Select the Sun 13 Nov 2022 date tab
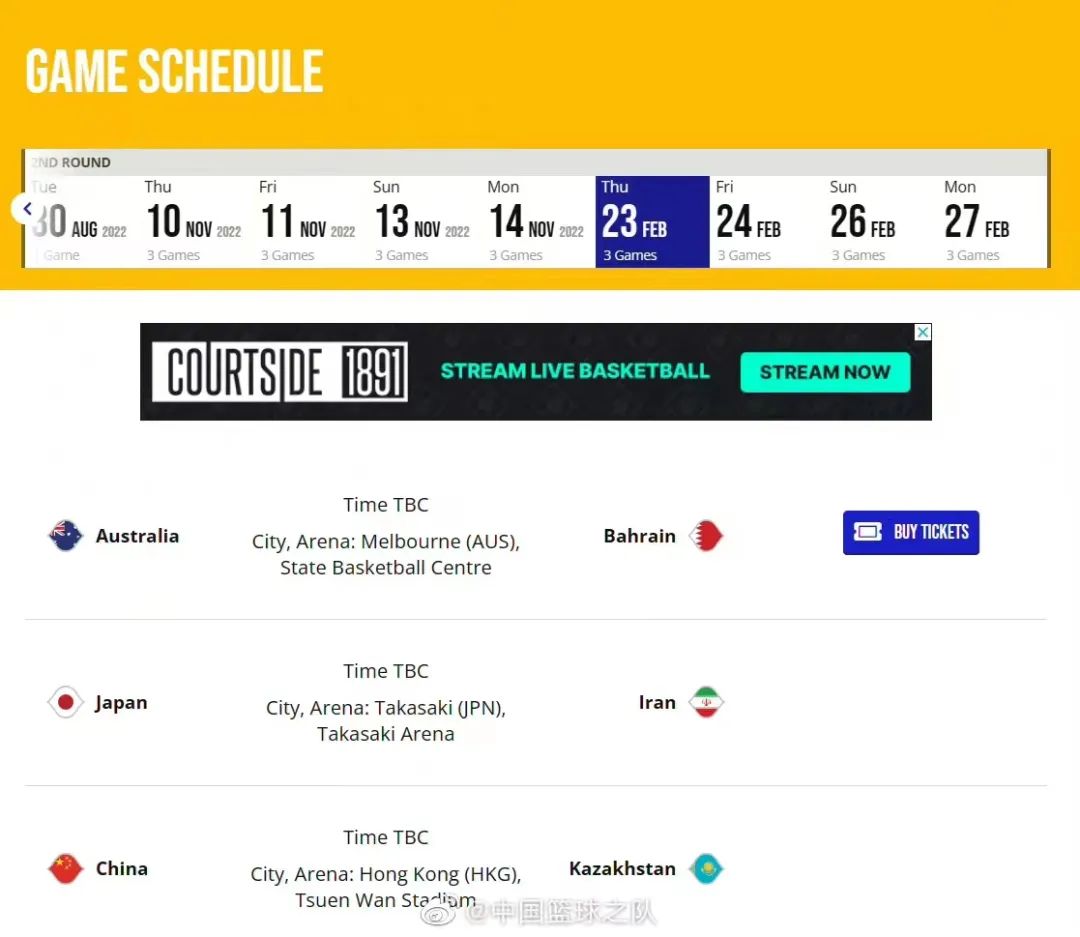This screenshot has height=937, width=1080. click(x=424, y=221)
